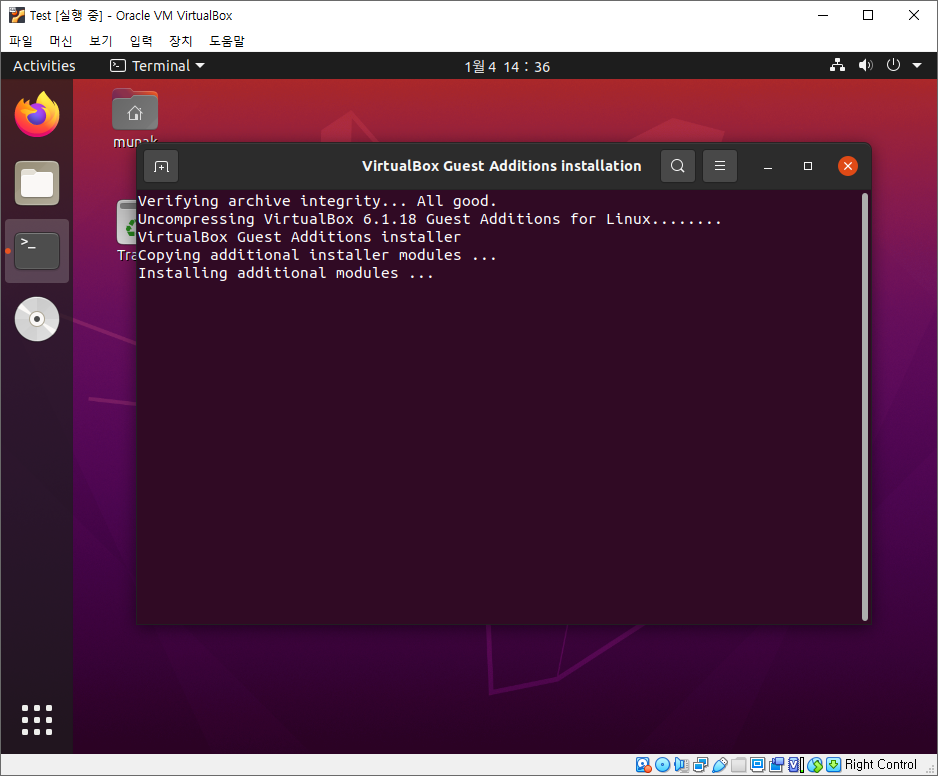Open the clock and calendar panel
The width and height of the screenshot is (938, 776).
point(507,66)
